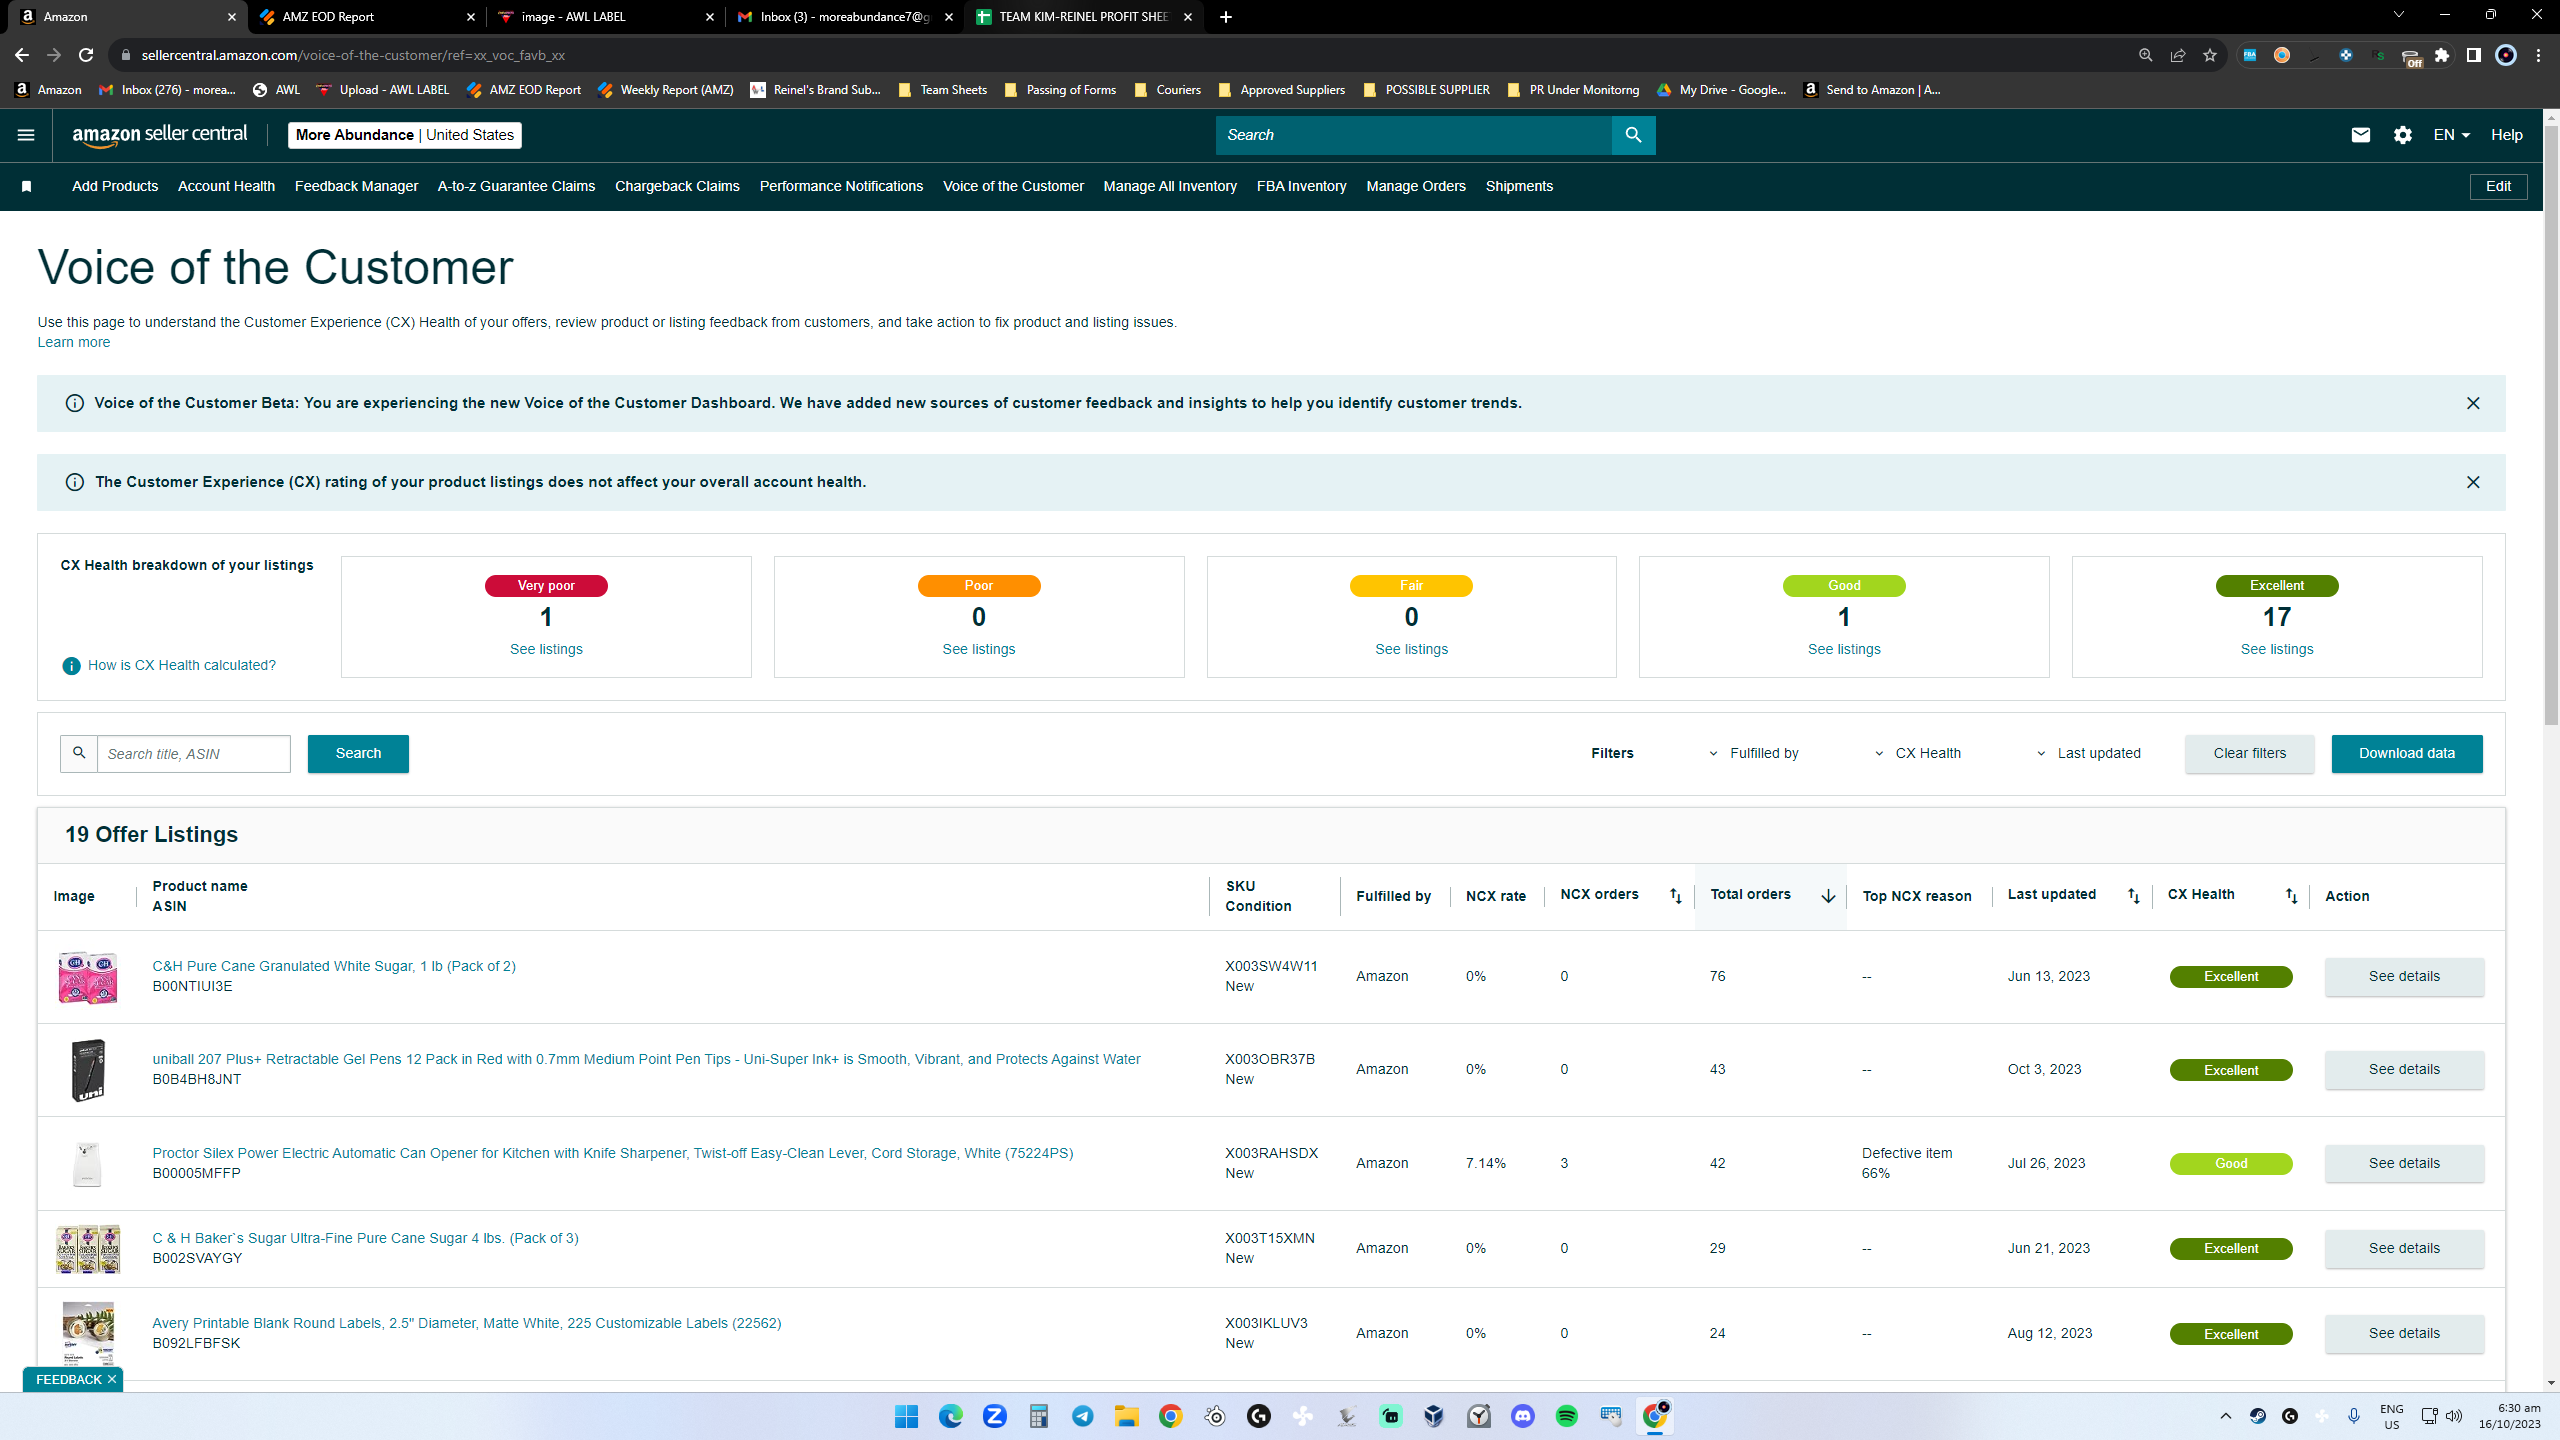The image size is (2560, 1440).
Task: Click the Amazon Seller Central logo
Action: point(160,135)
